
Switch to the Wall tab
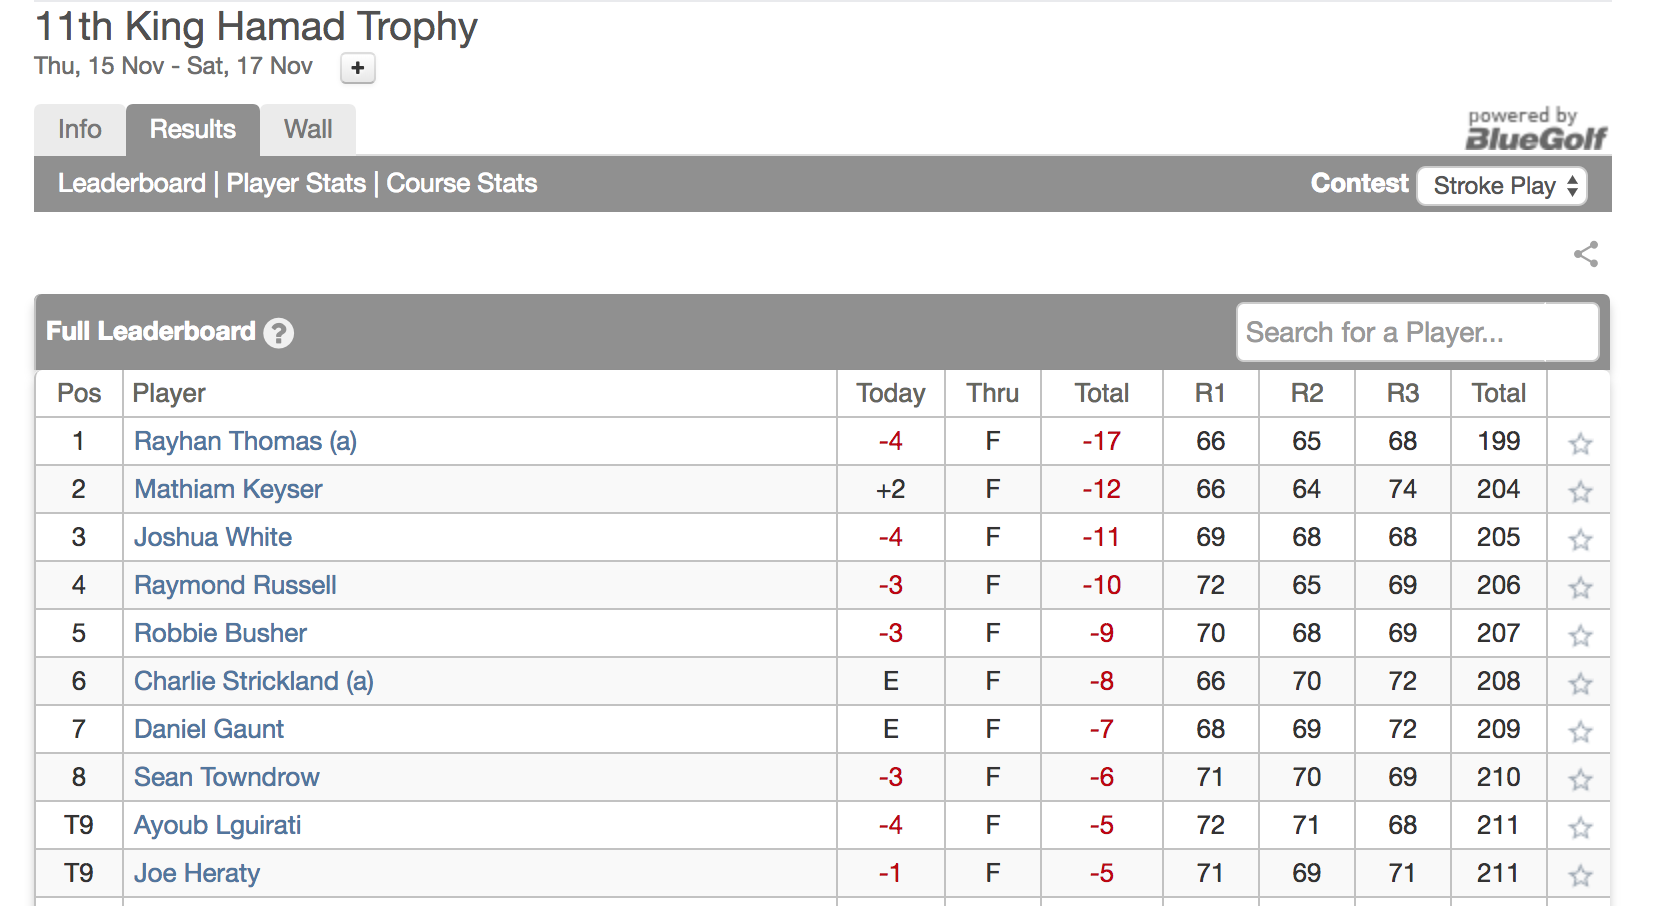(308, 130)
